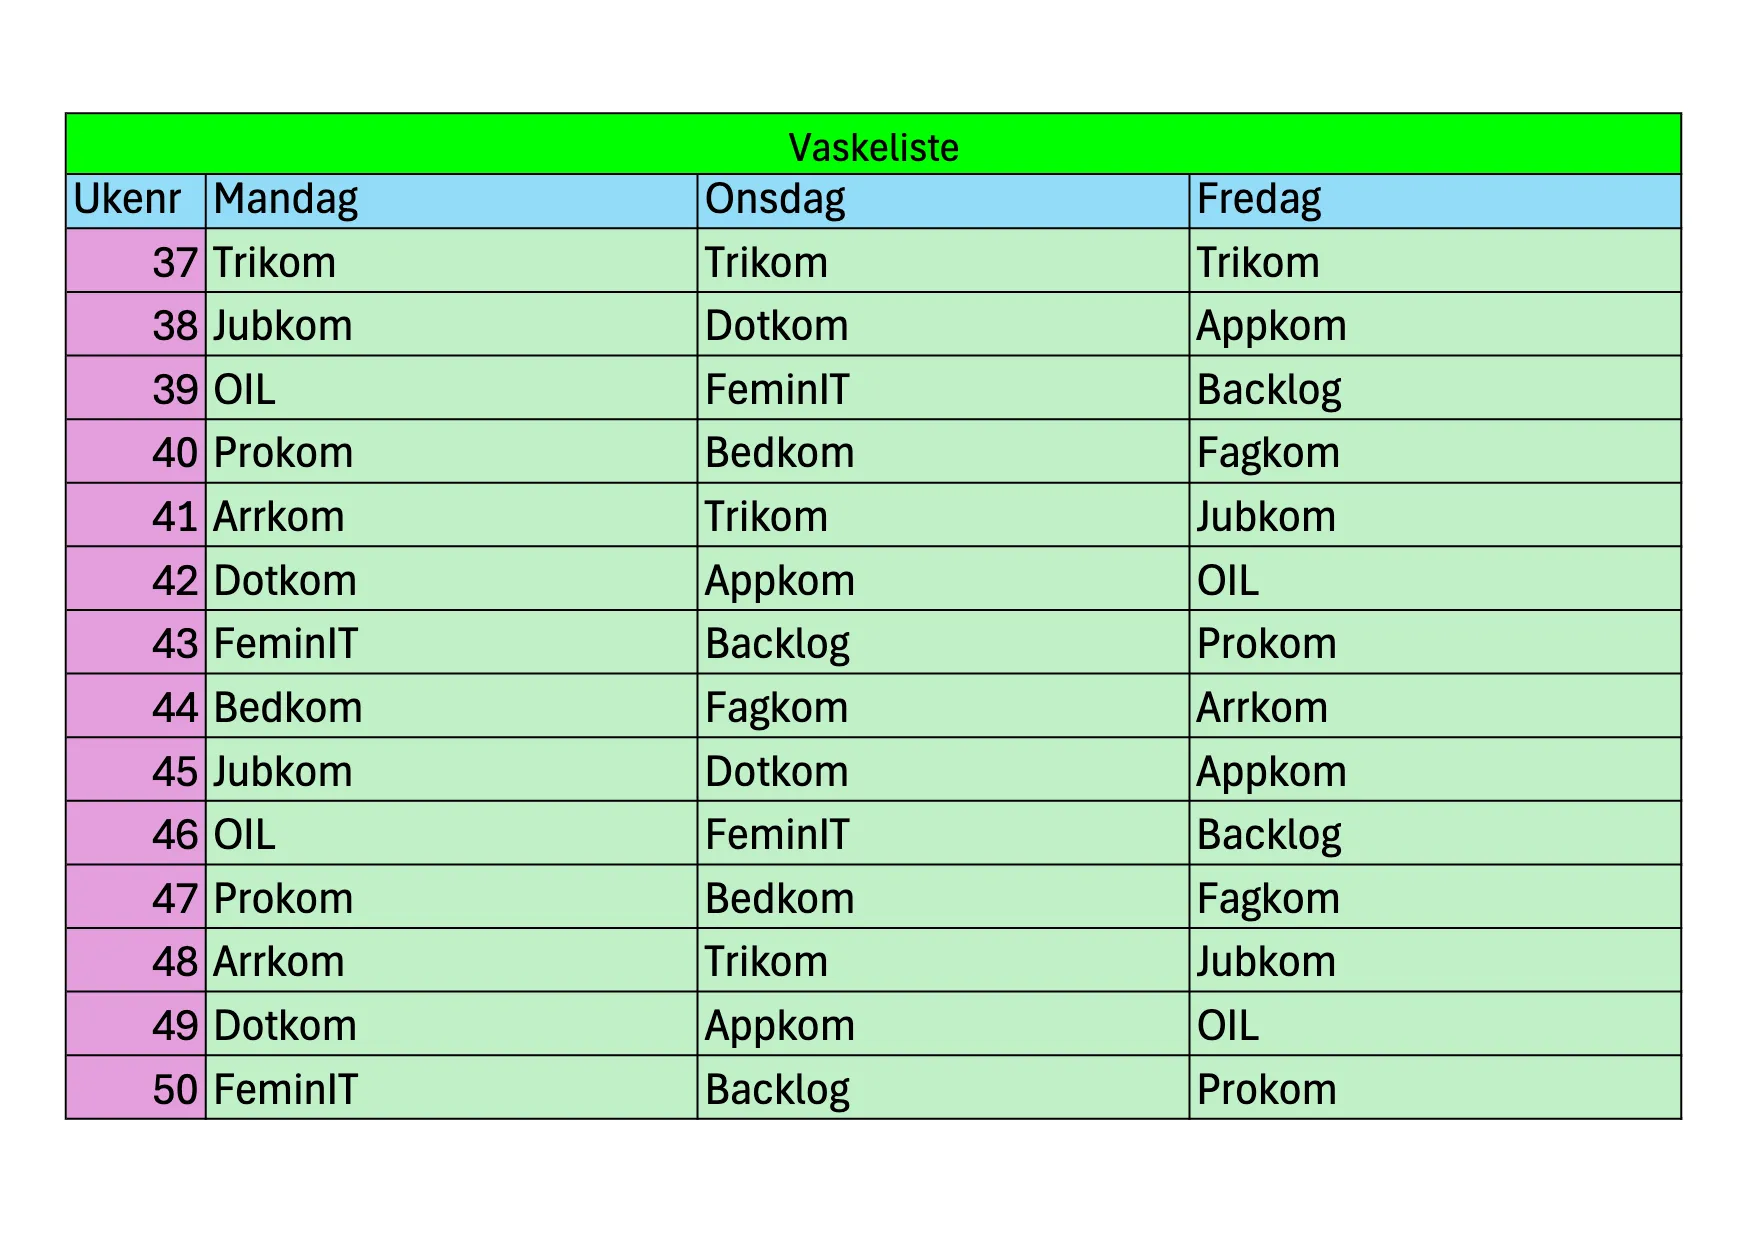This screenshot has height=1242, width=1756.
Task: Click the Mandag column header
Action: 286,200
